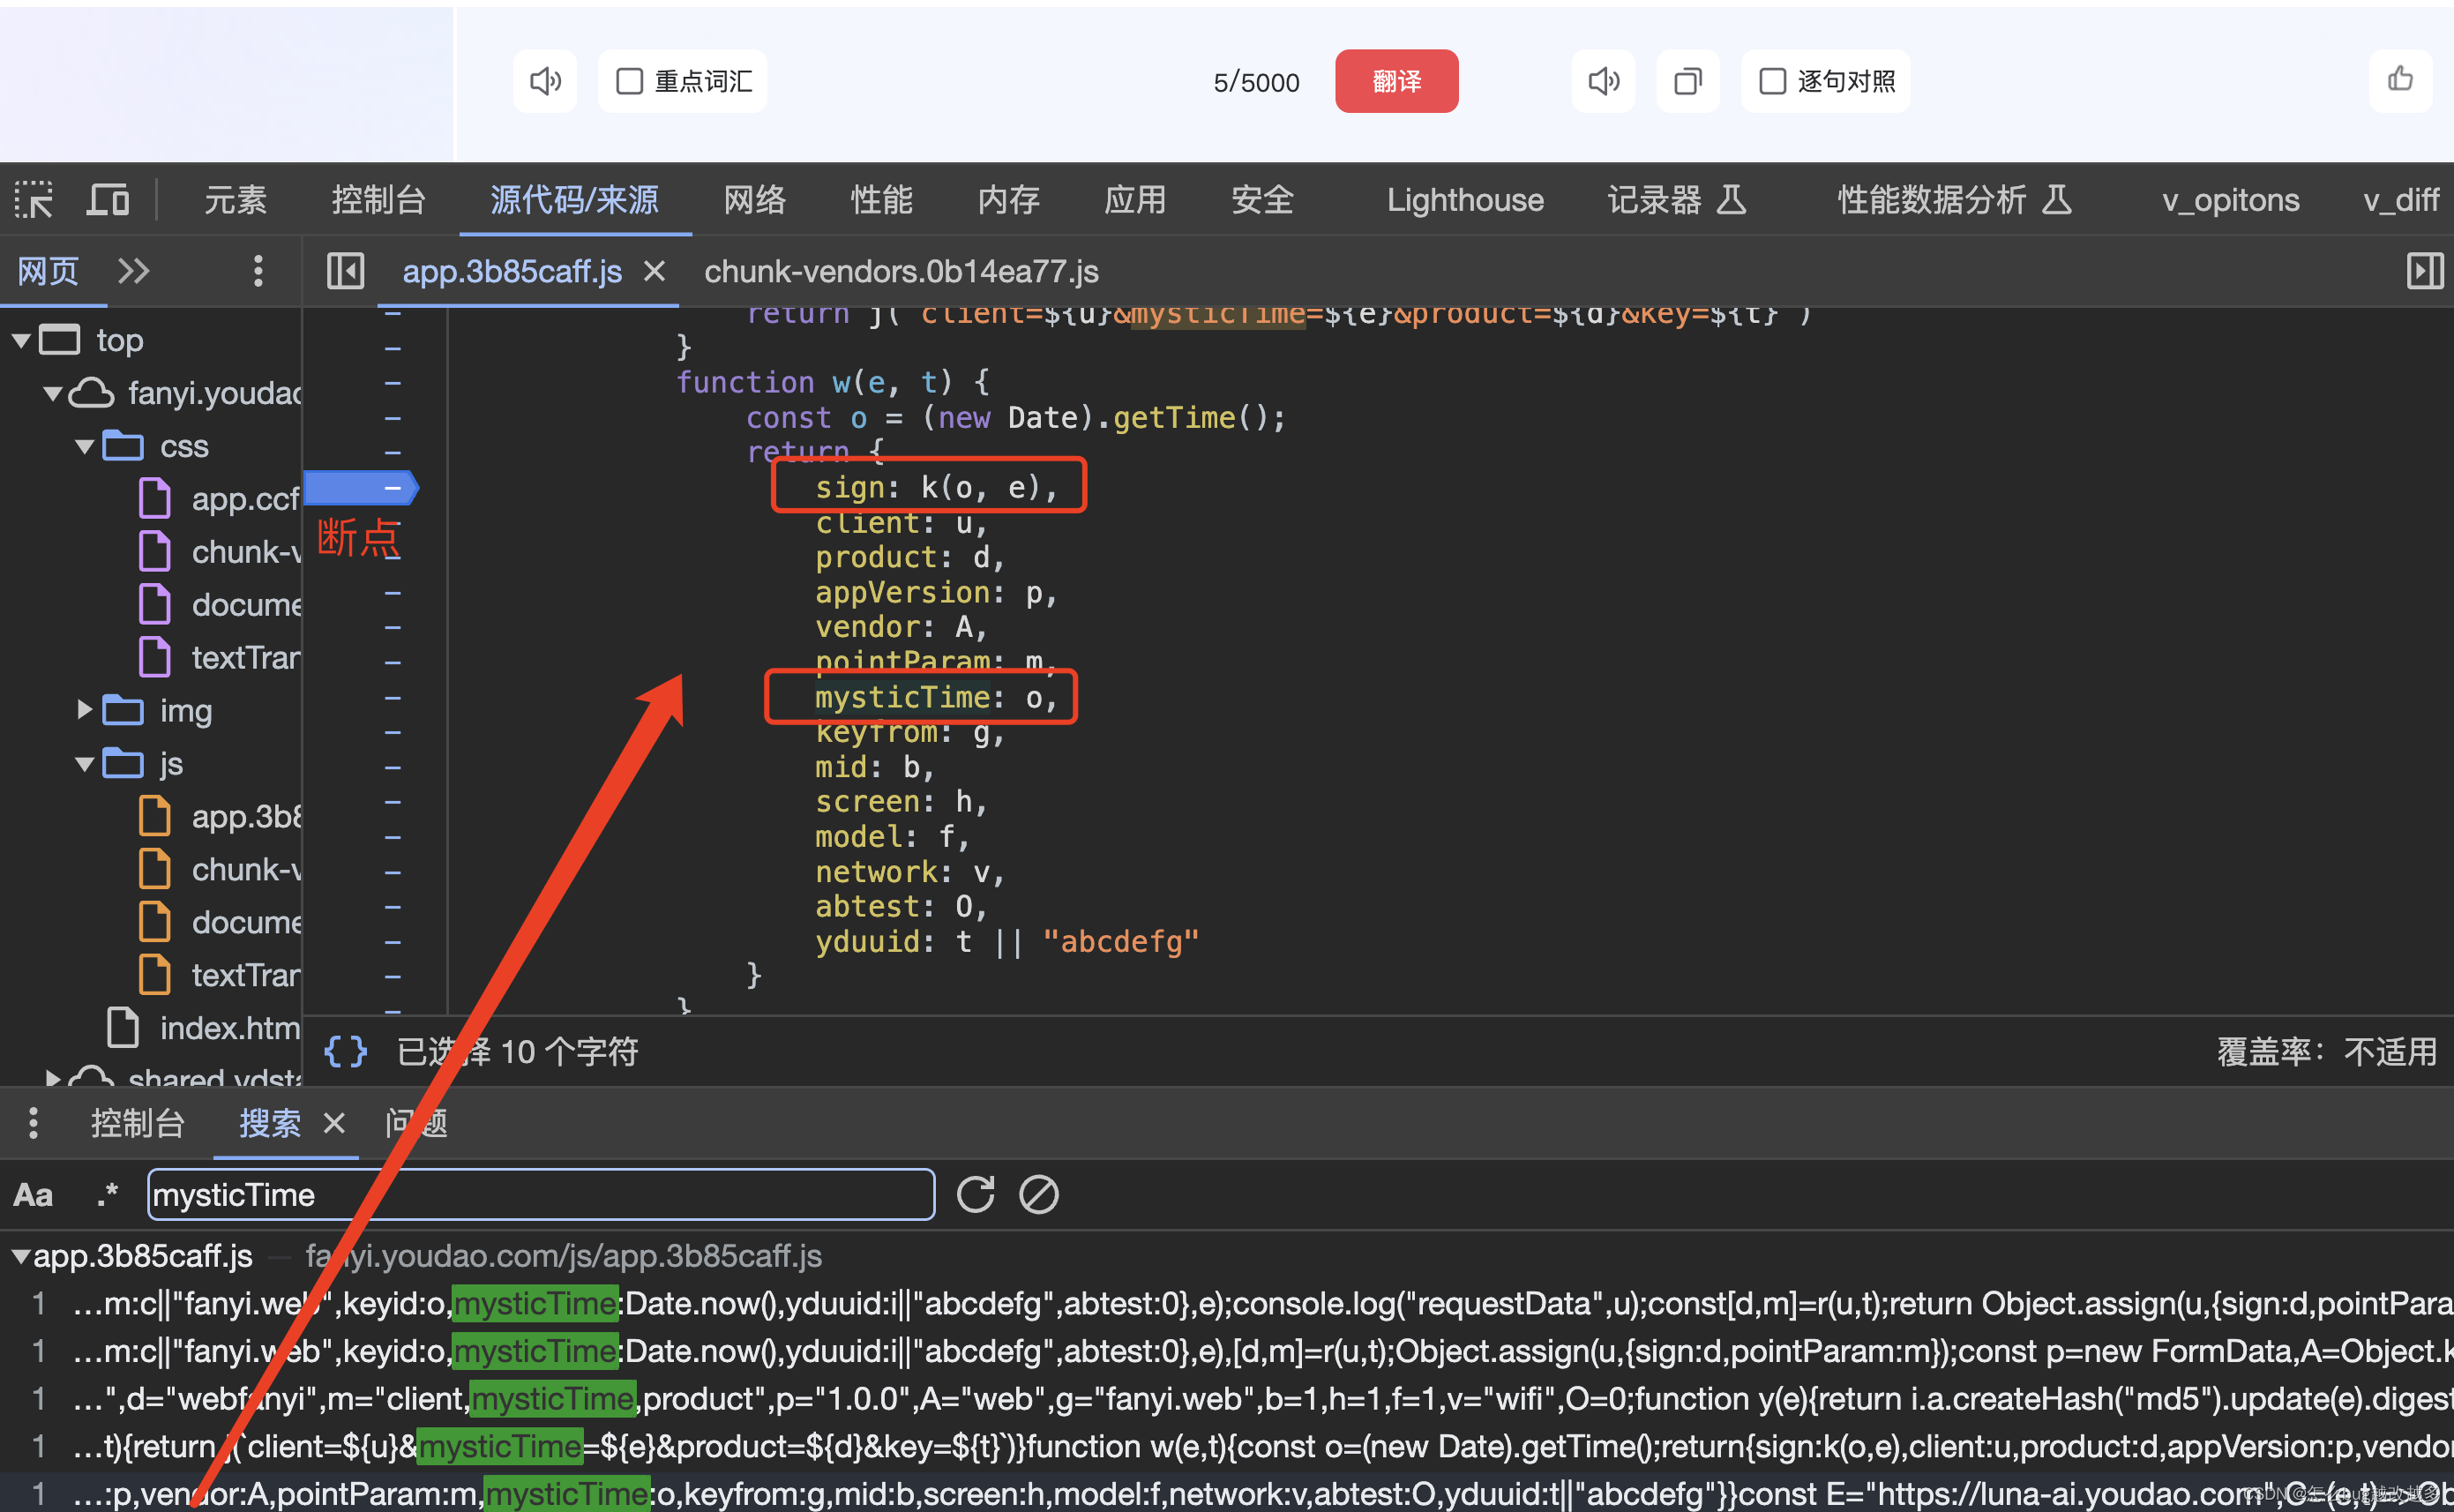Enable the 重点词汇 checkbox
The height and width of the screenshot is (1512, 2454).
click(629, 81)
